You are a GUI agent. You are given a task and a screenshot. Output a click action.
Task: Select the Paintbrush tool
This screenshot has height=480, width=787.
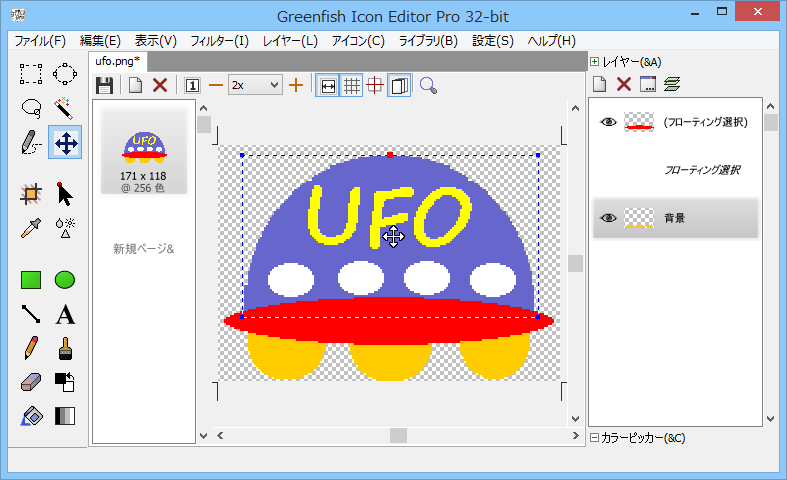pyautogui.click(x=65, y=348)
